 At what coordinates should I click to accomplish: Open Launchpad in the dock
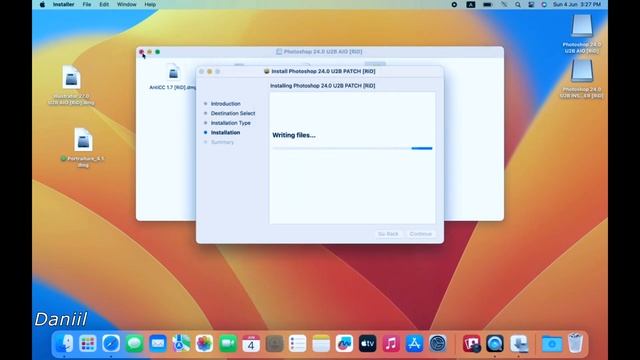click(x=87, y=343)
